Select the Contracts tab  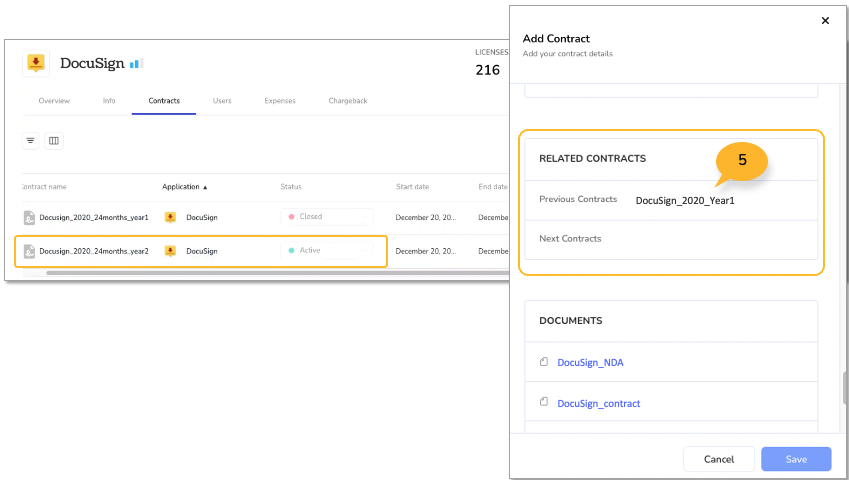(x=164, y=101)
